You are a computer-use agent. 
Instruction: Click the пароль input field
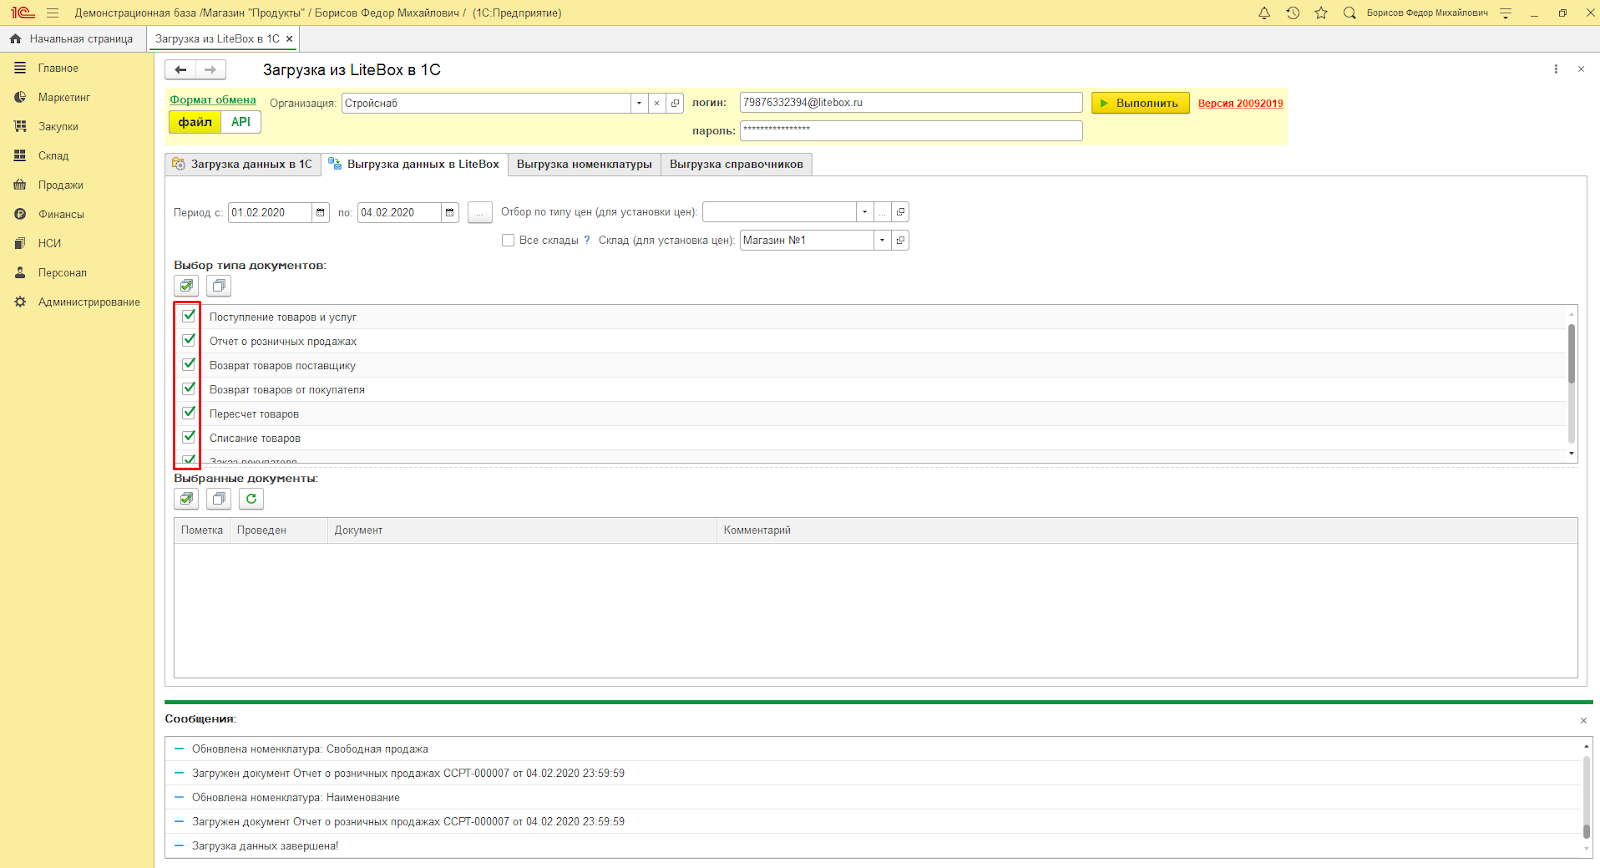(911, 130)
